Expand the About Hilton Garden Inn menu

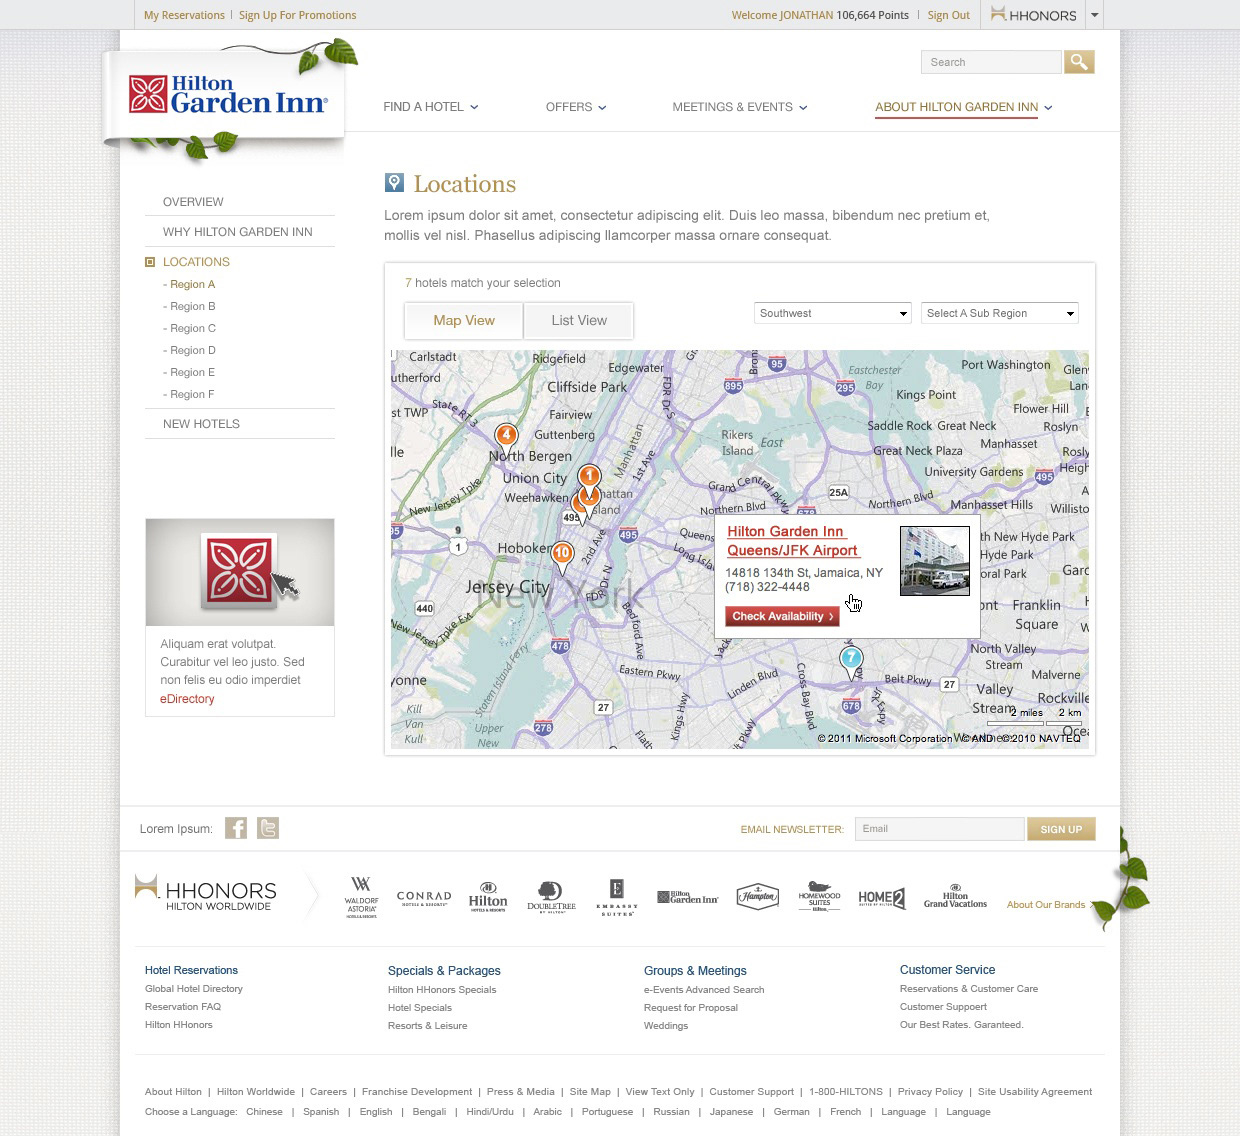[964, 107]
